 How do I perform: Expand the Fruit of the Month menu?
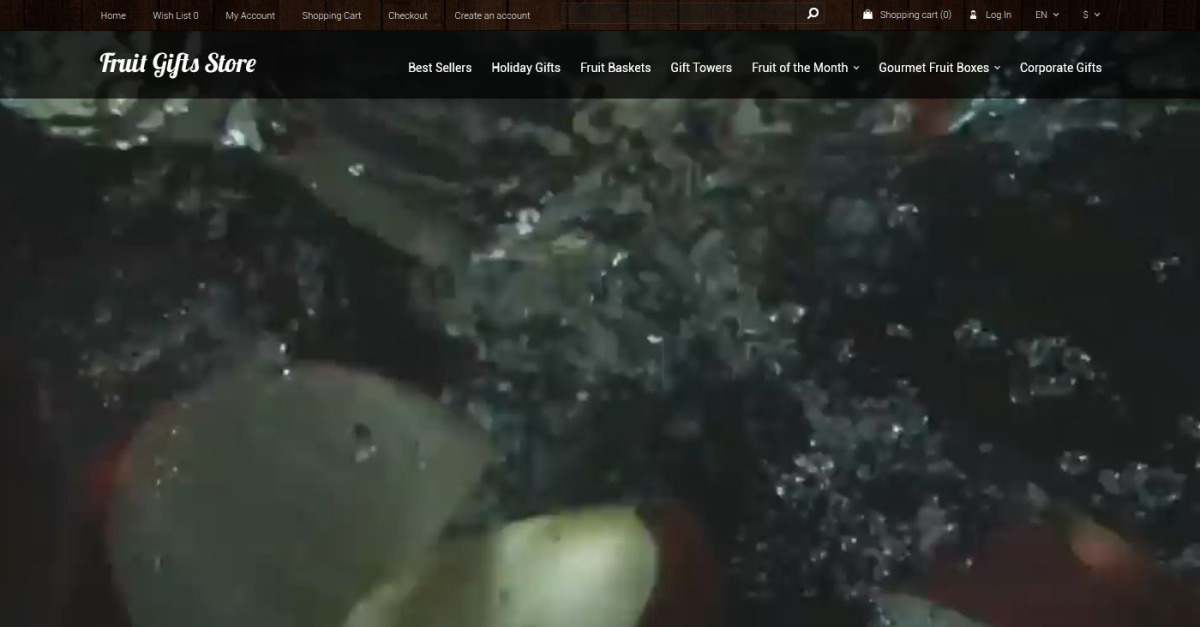tap(805, 68)
